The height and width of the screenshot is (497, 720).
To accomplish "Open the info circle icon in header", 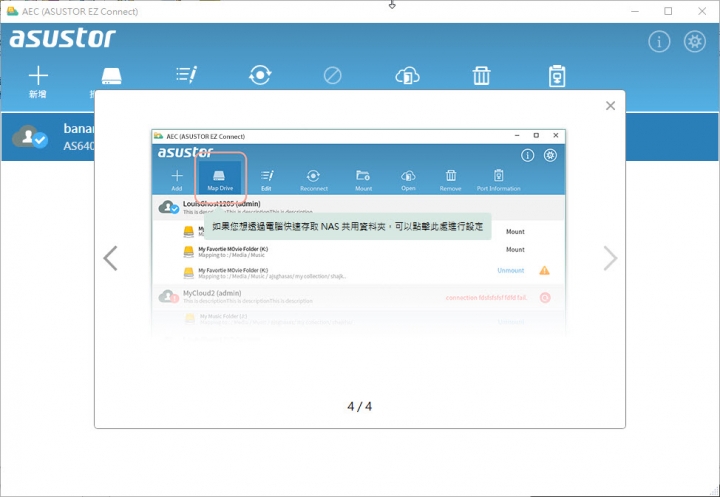I will coord(659,42).
